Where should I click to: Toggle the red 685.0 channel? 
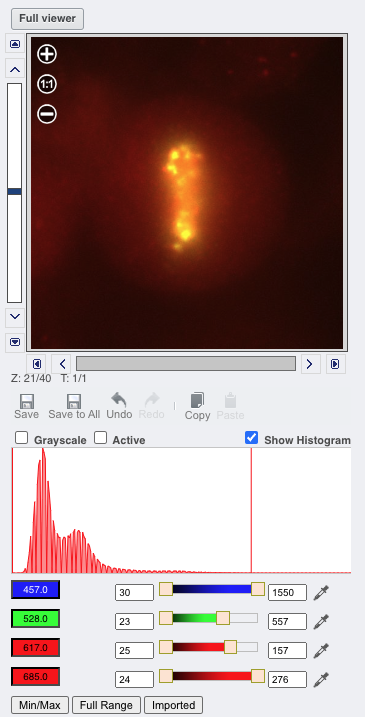36,676
